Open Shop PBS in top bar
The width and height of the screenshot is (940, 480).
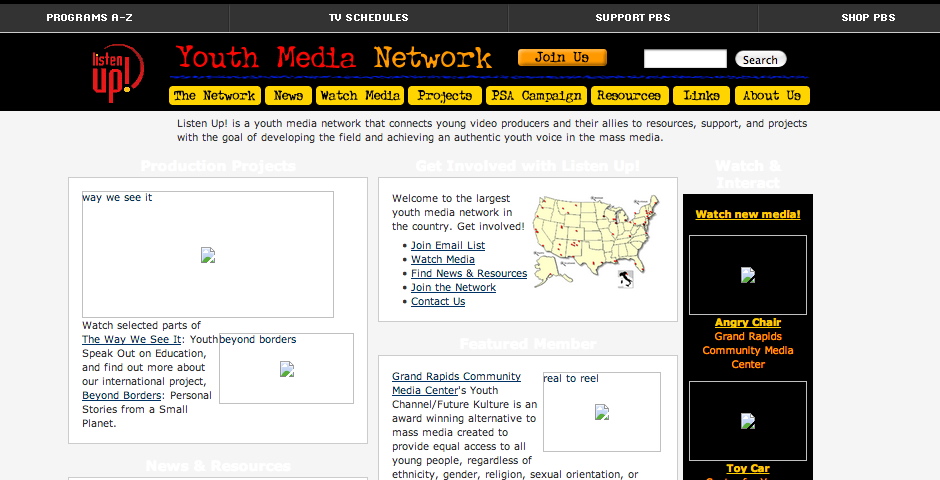click(868, 17)
